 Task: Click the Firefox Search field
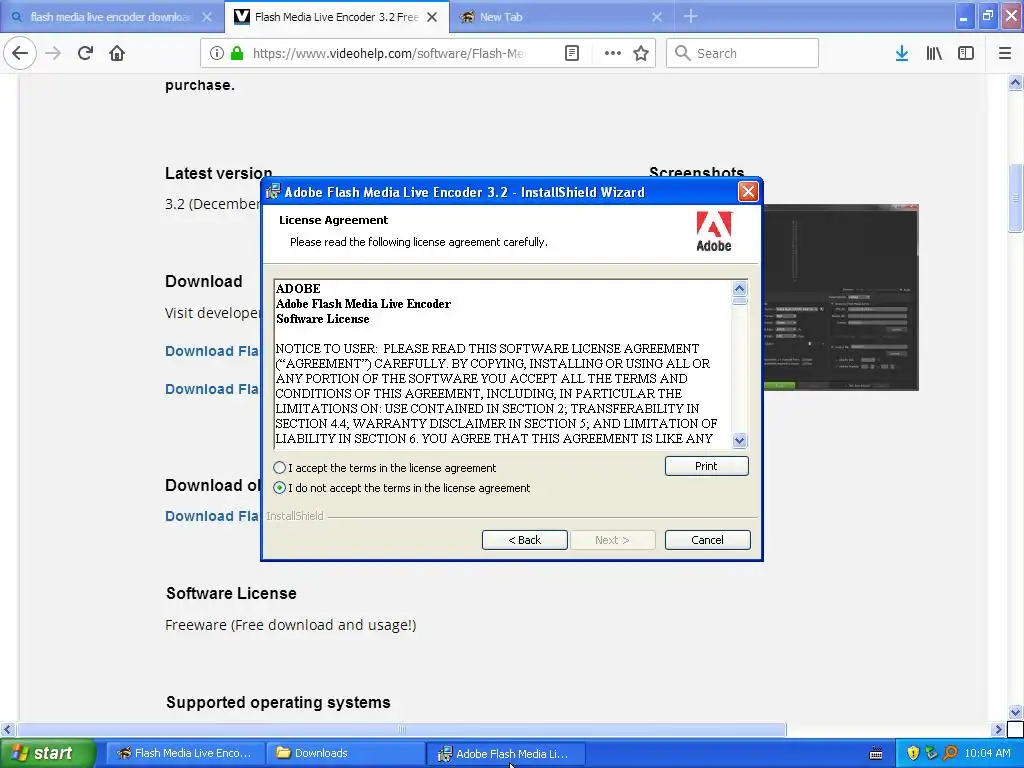tap(742, 53)
